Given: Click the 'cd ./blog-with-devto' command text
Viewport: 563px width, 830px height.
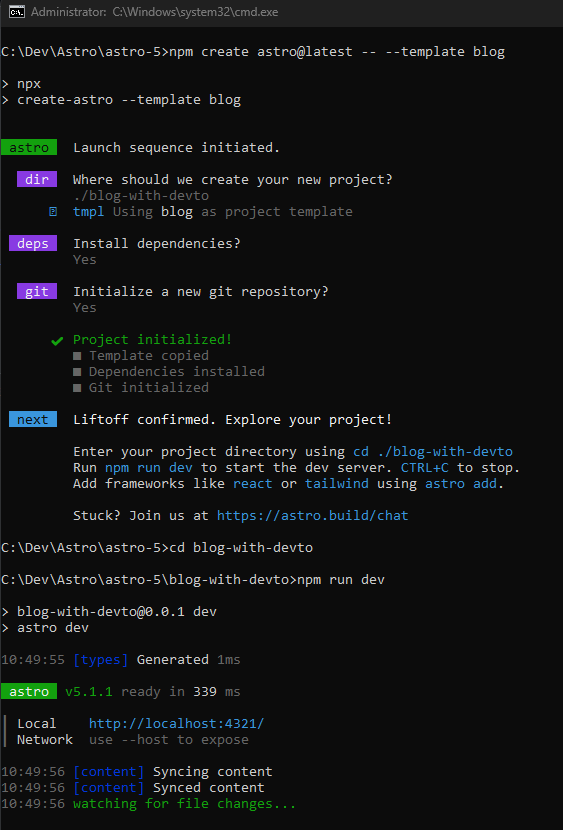Looking at the screenshot, I should (x=433, y=452).
